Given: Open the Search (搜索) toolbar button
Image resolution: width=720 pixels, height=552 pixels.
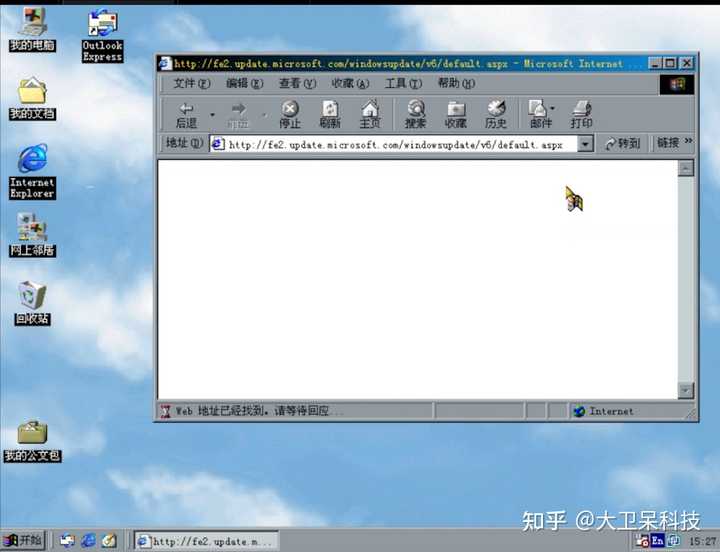Looking at the screenshot, I should click(x=416, y=115).
